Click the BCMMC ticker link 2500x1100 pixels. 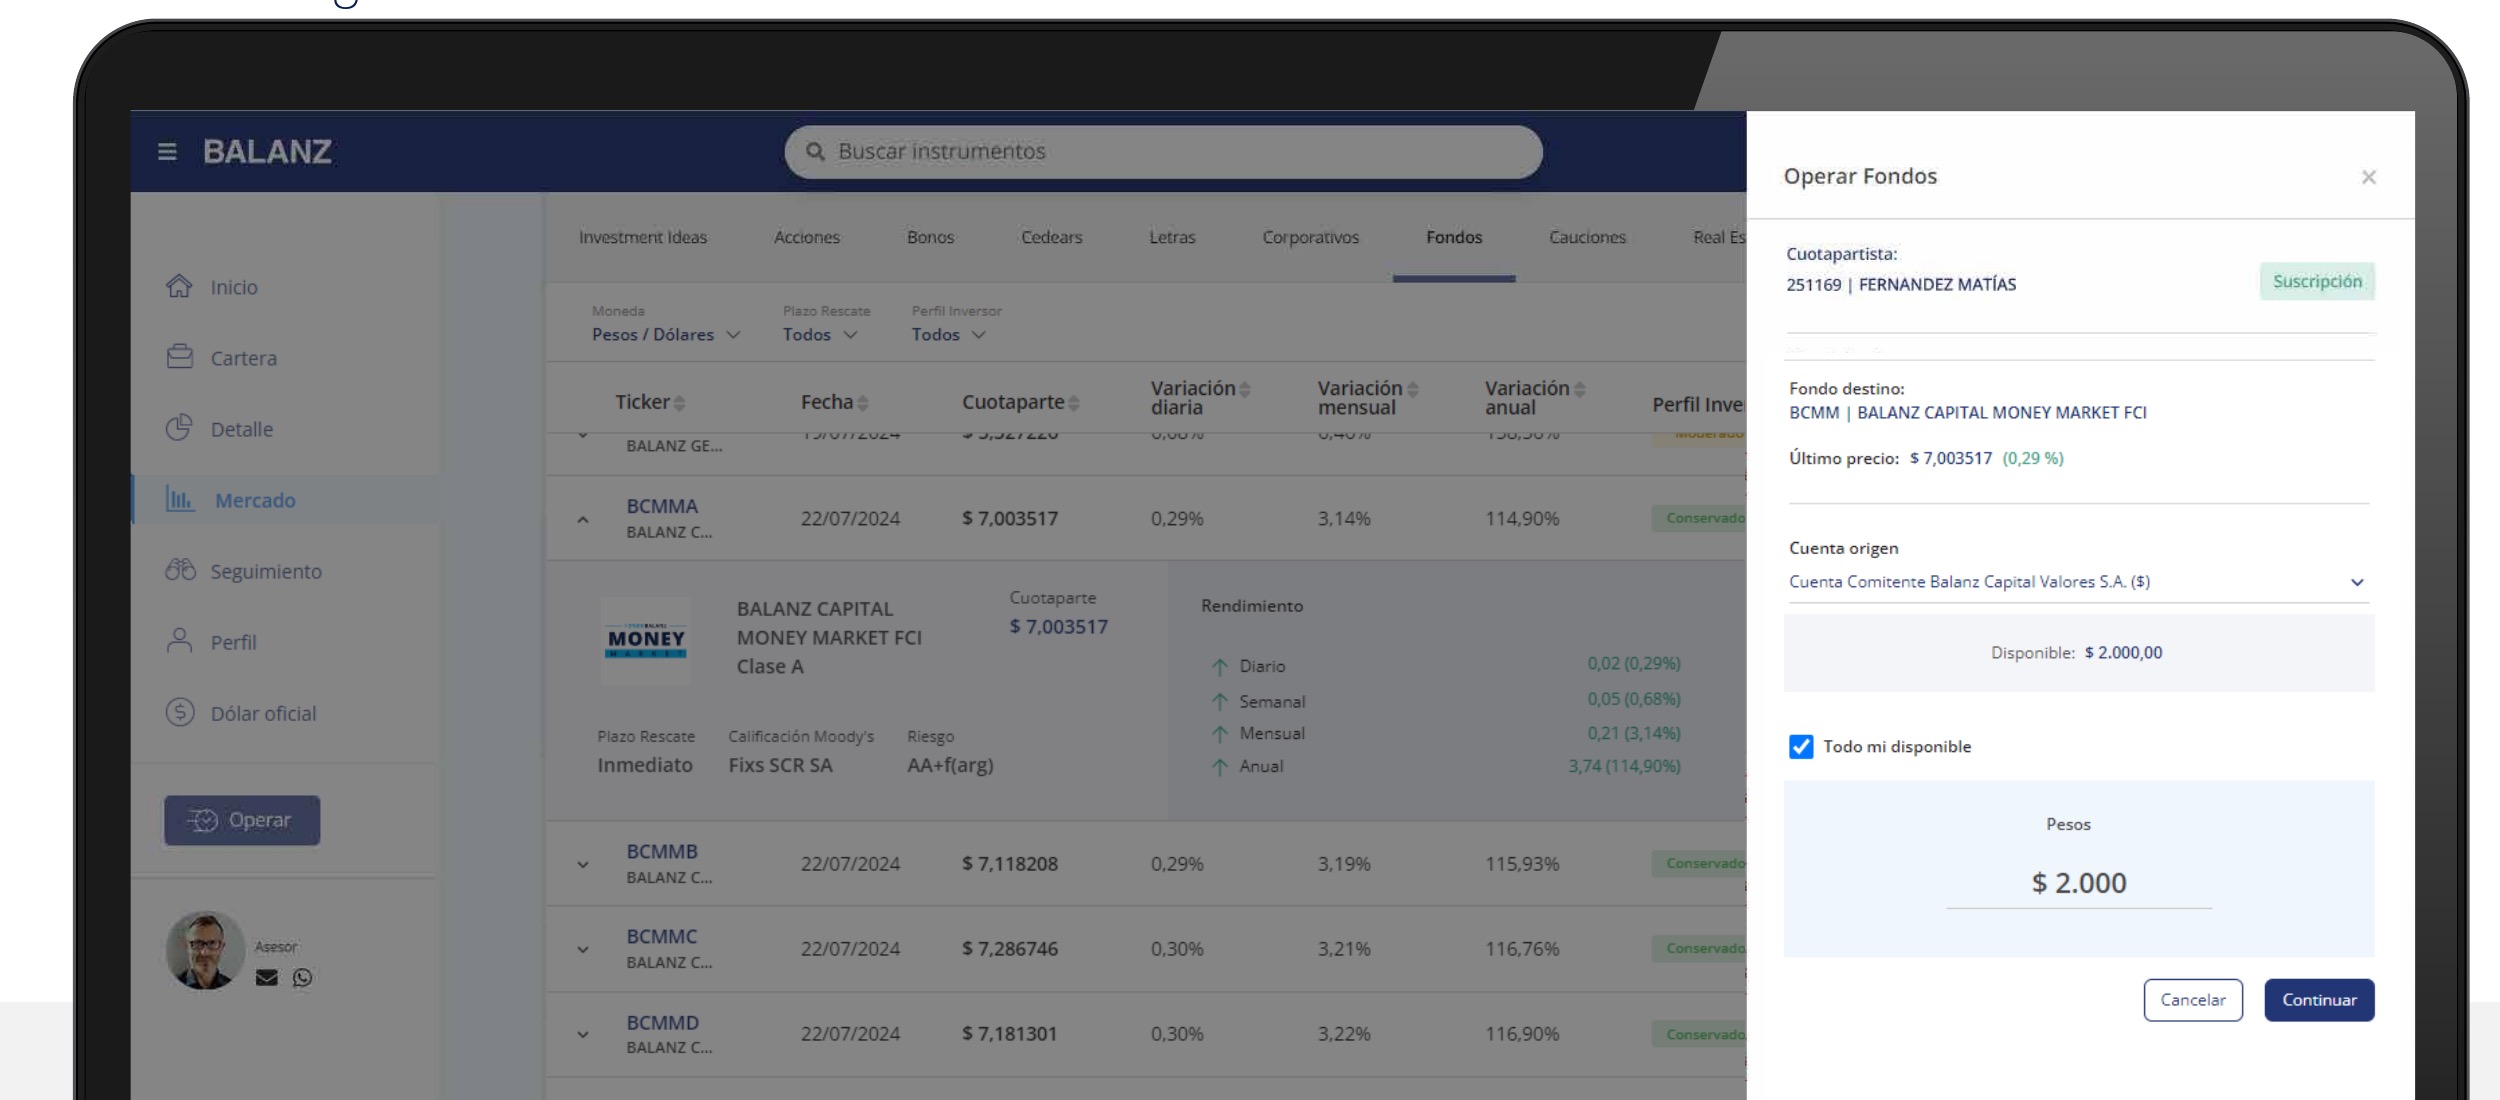tap(662, 936)
